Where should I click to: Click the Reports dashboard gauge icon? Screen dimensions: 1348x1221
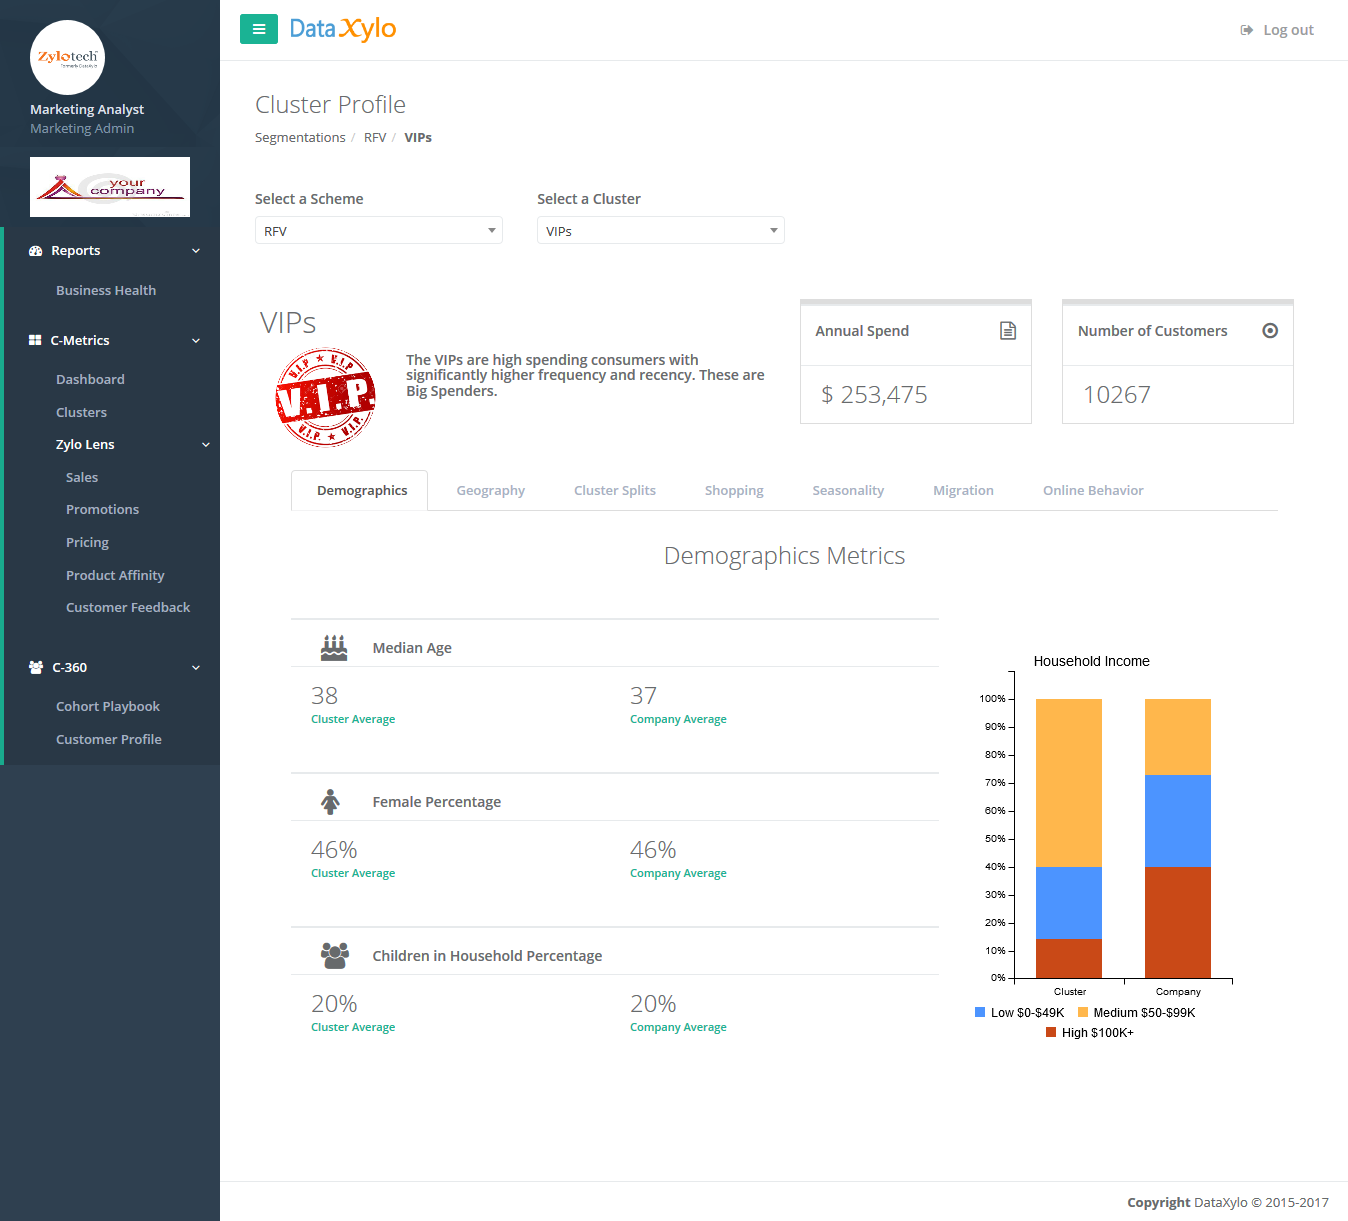coord(36,251)
